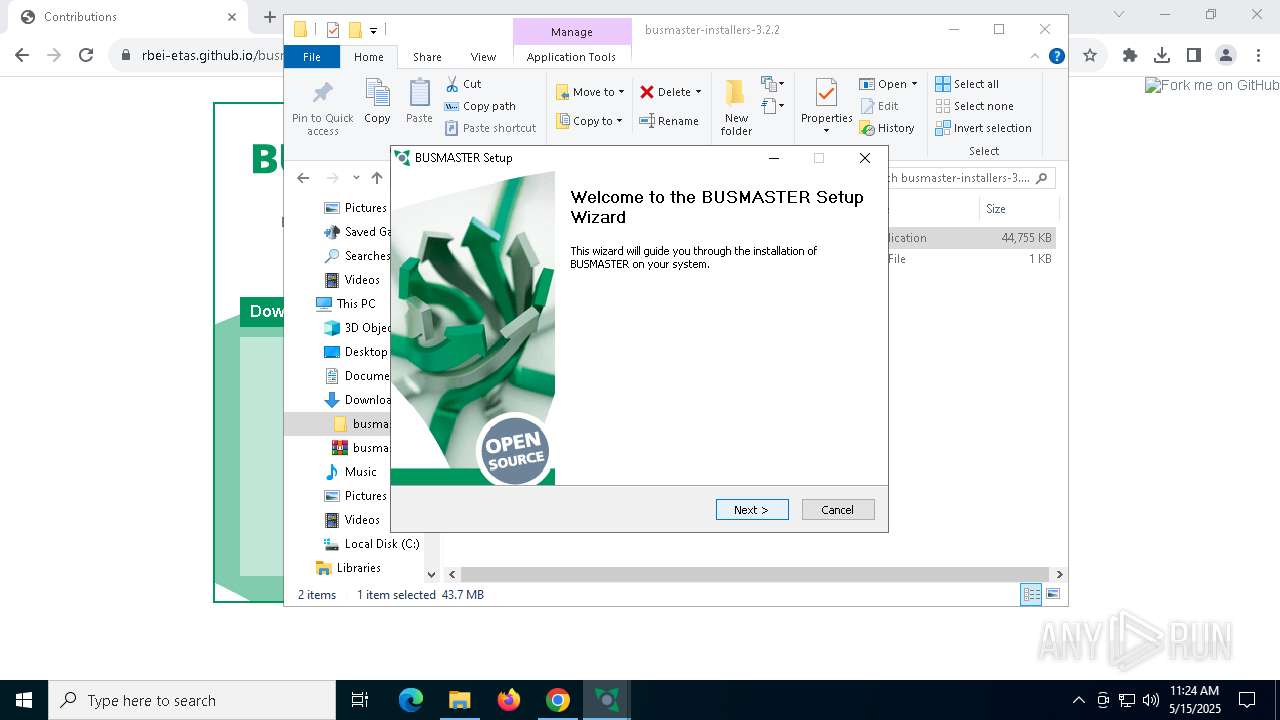The width and height of the screenshot is (1280, 720).
Task: Open Microsoft Edge from taskbar
Action: 411,700
